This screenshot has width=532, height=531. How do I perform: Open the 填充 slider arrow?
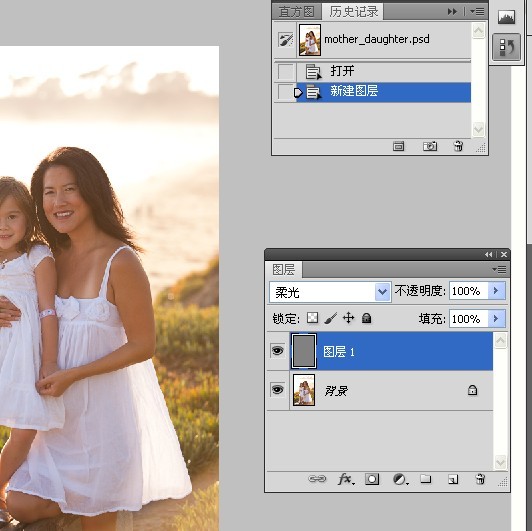(496, 319)
